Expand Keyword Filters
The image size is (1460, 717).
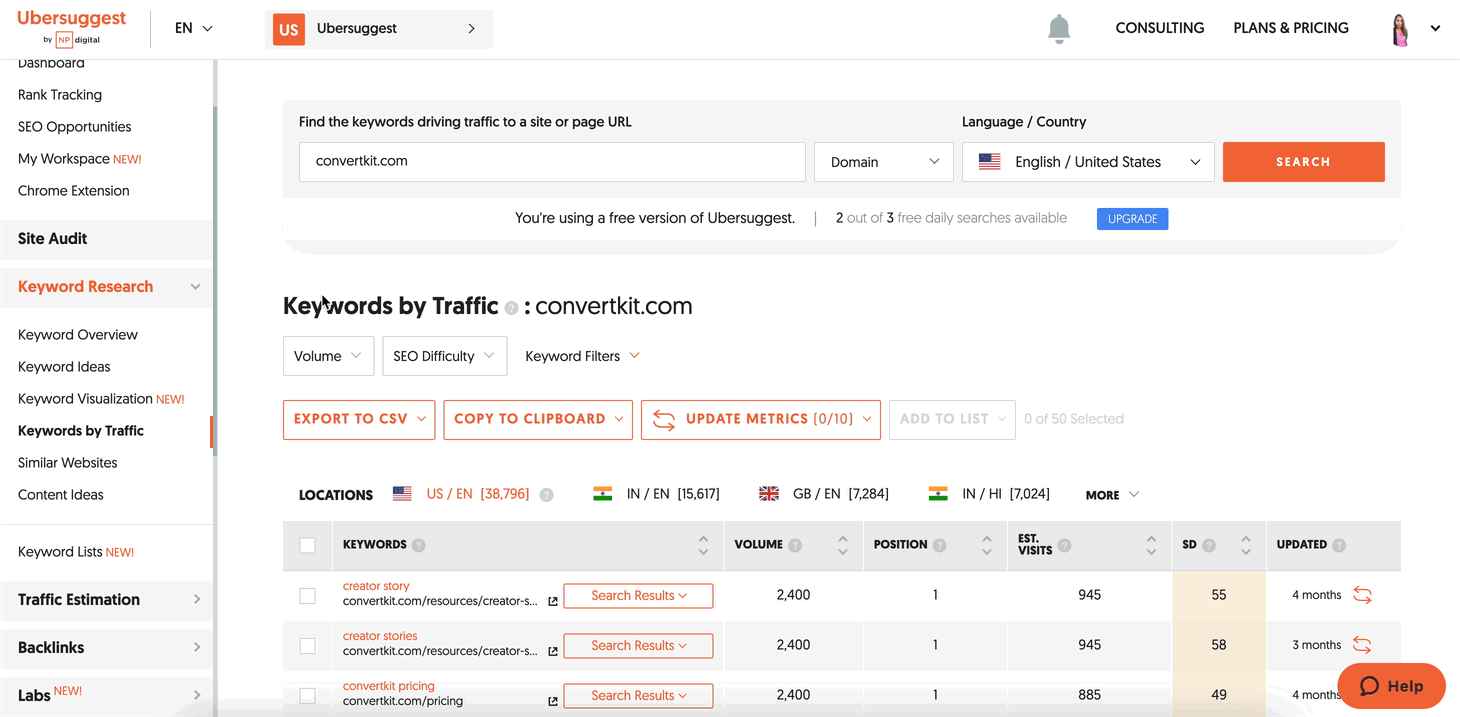[582, 356]
